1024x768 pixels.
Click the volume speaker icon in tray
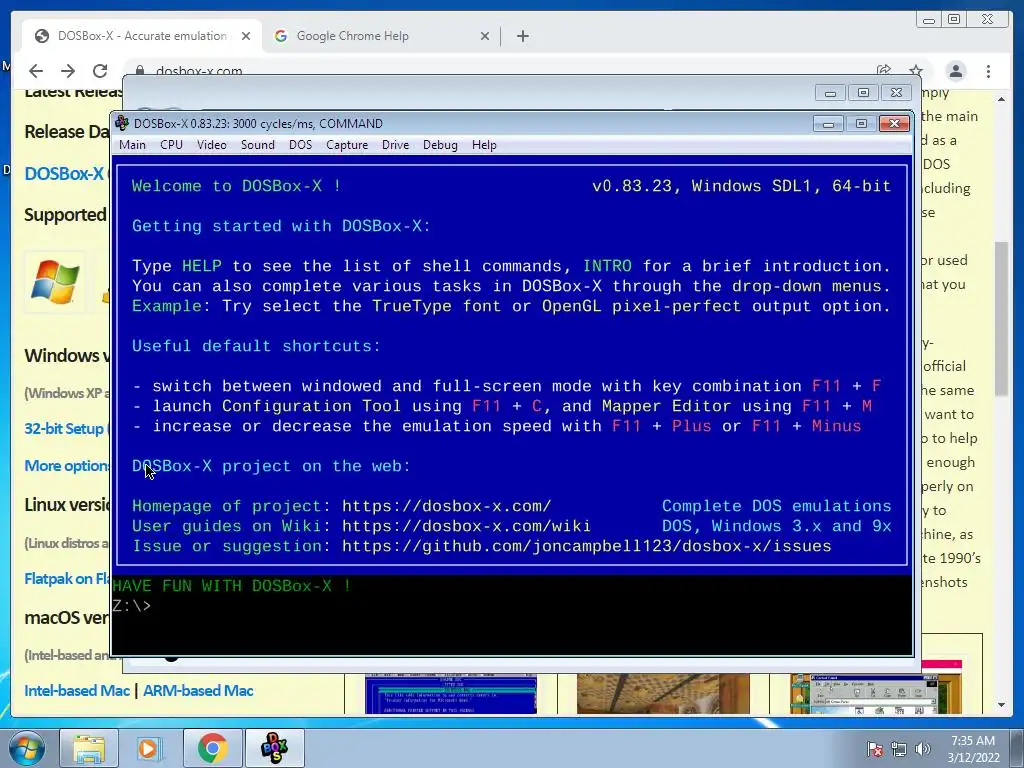923,749
